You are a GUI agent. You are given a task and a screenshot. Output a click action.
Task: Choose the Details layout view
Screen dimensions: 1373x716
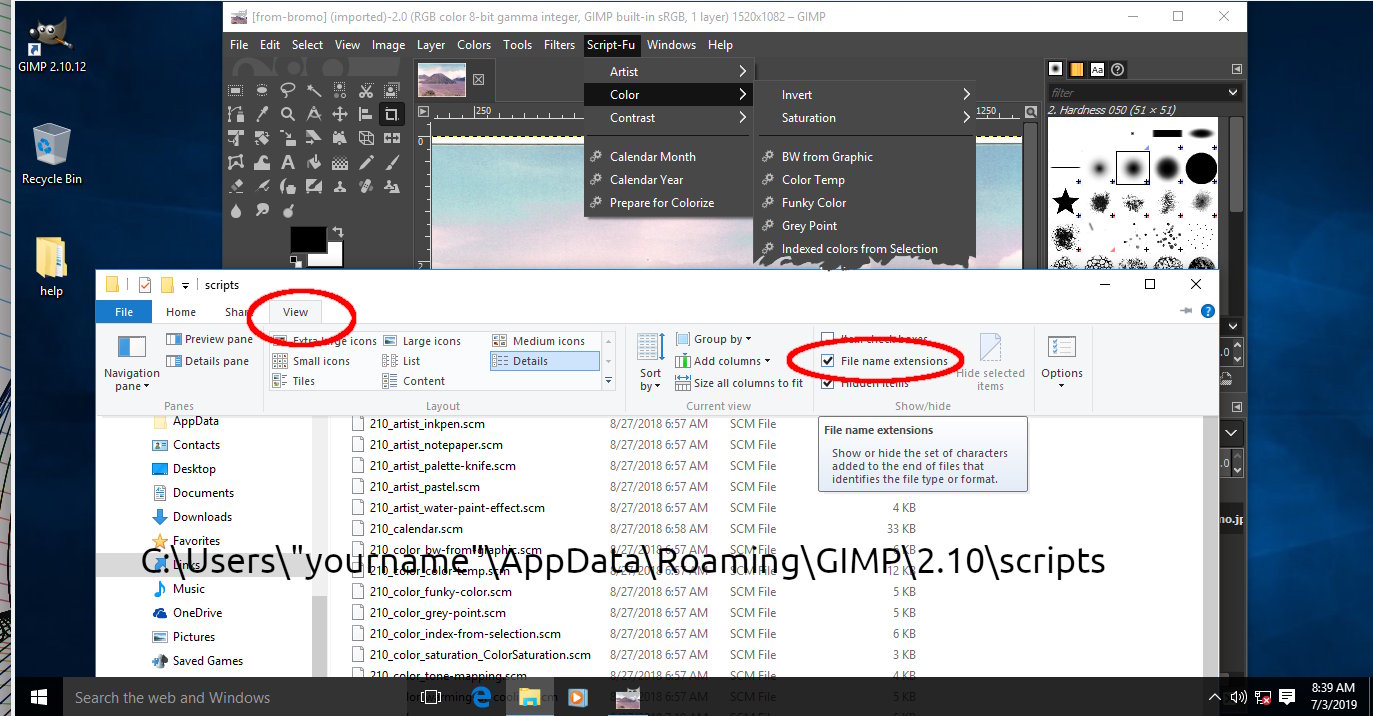(544, 361)
